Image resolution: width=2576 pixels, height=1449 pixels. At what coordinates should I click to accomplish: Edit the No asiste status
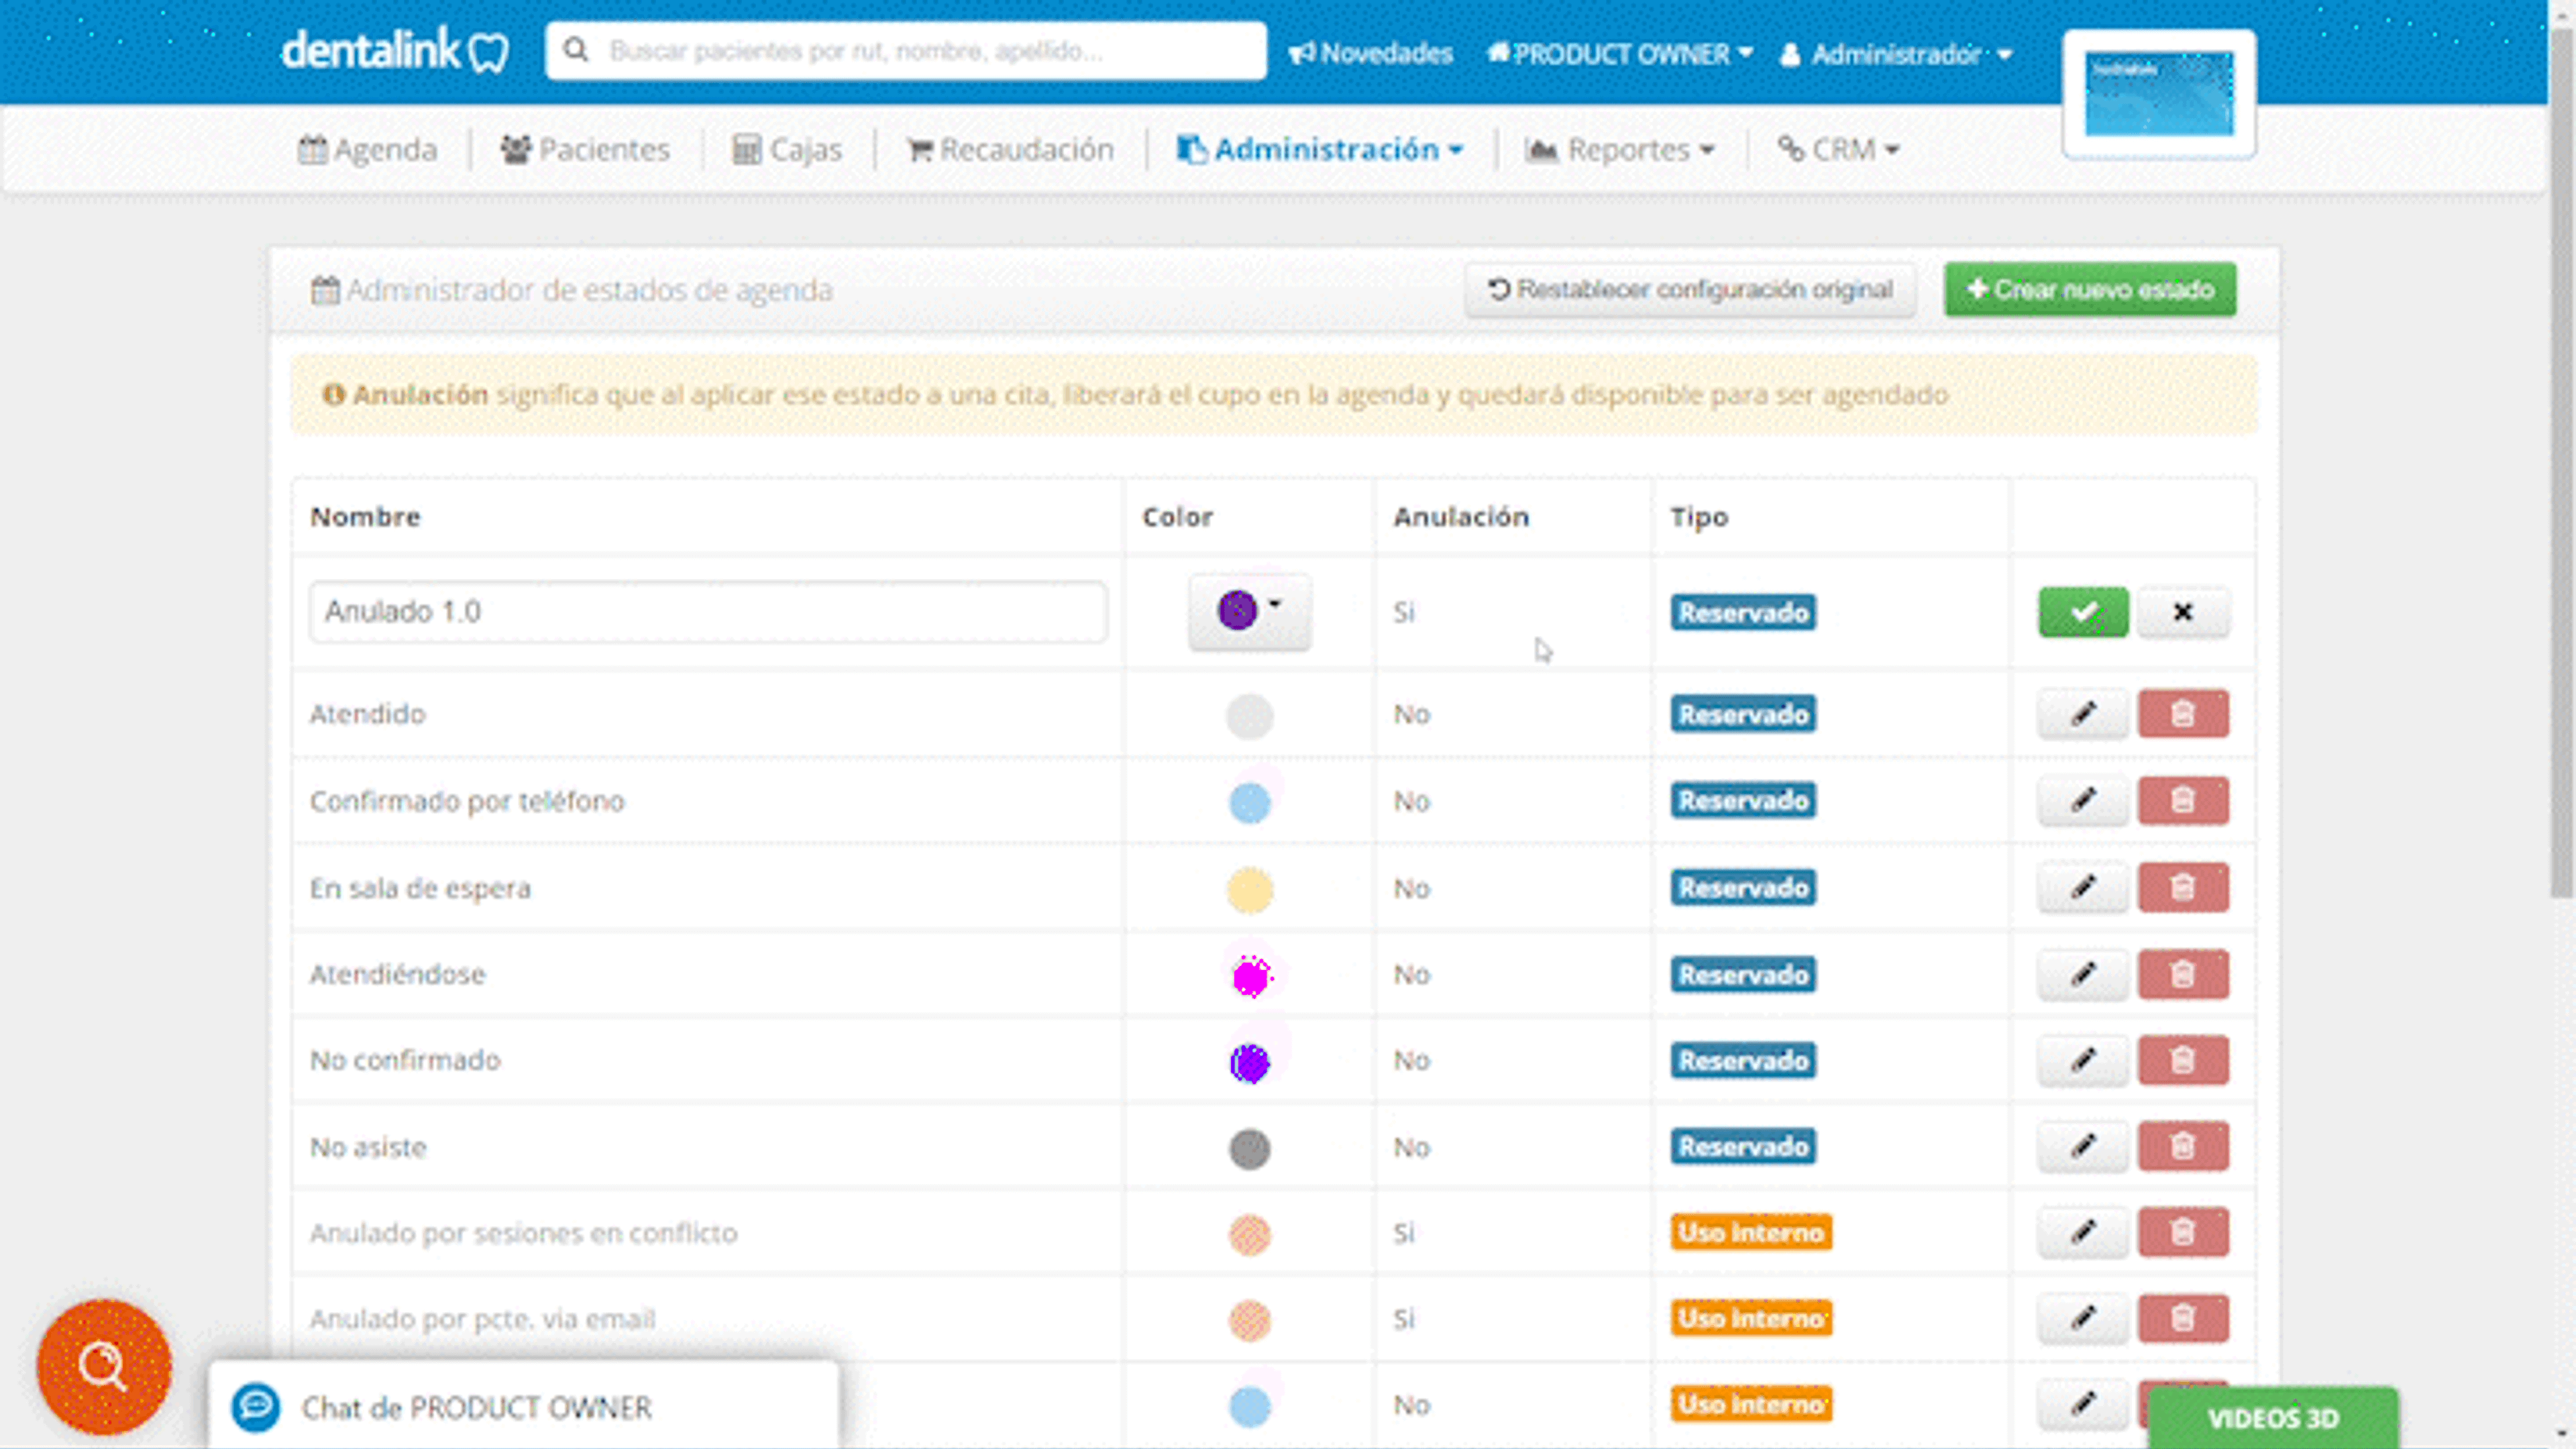click(2083, 1147)
